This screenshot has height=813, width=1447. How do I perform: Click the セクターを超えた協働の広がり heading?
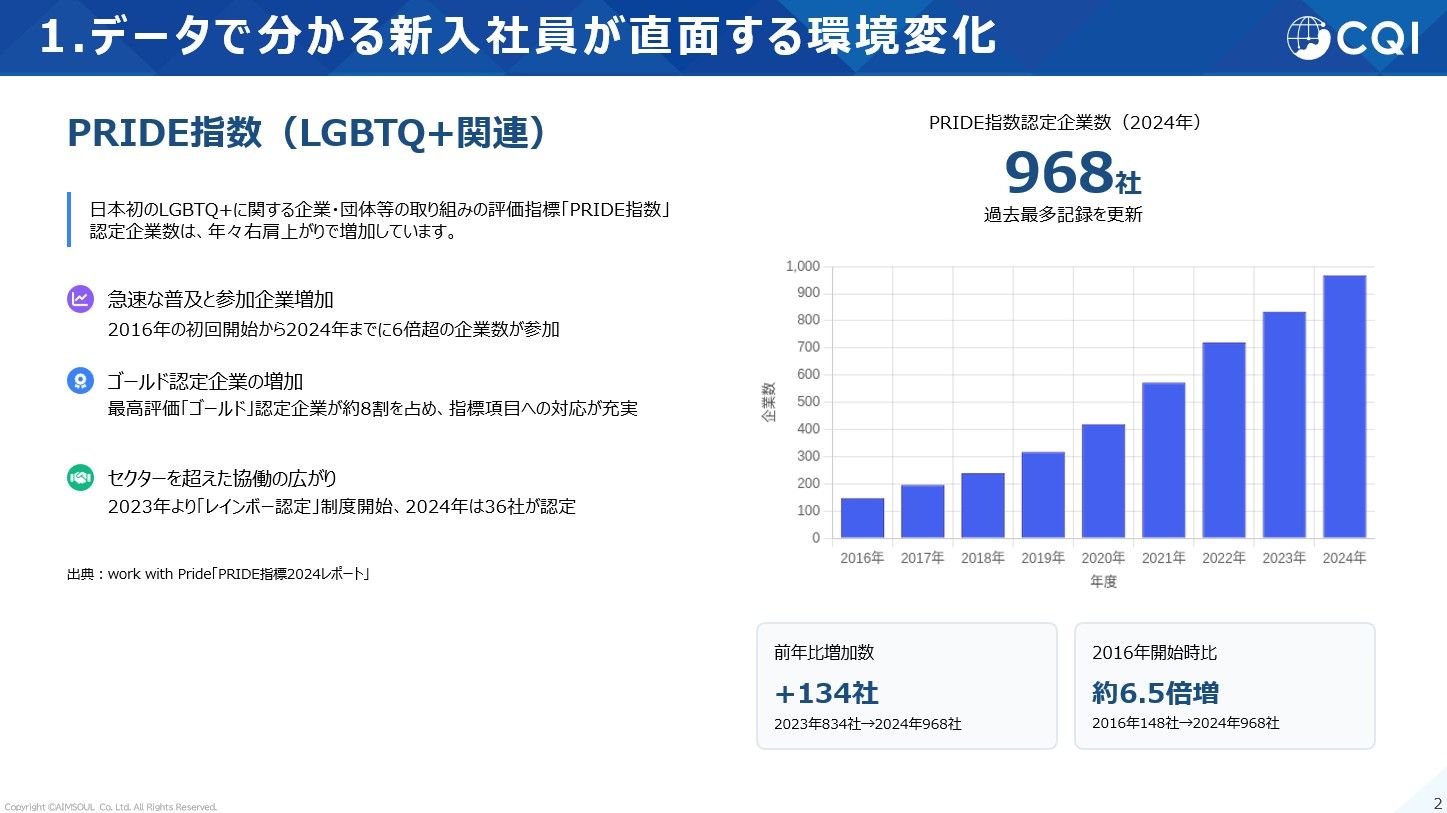pos(229,478)
